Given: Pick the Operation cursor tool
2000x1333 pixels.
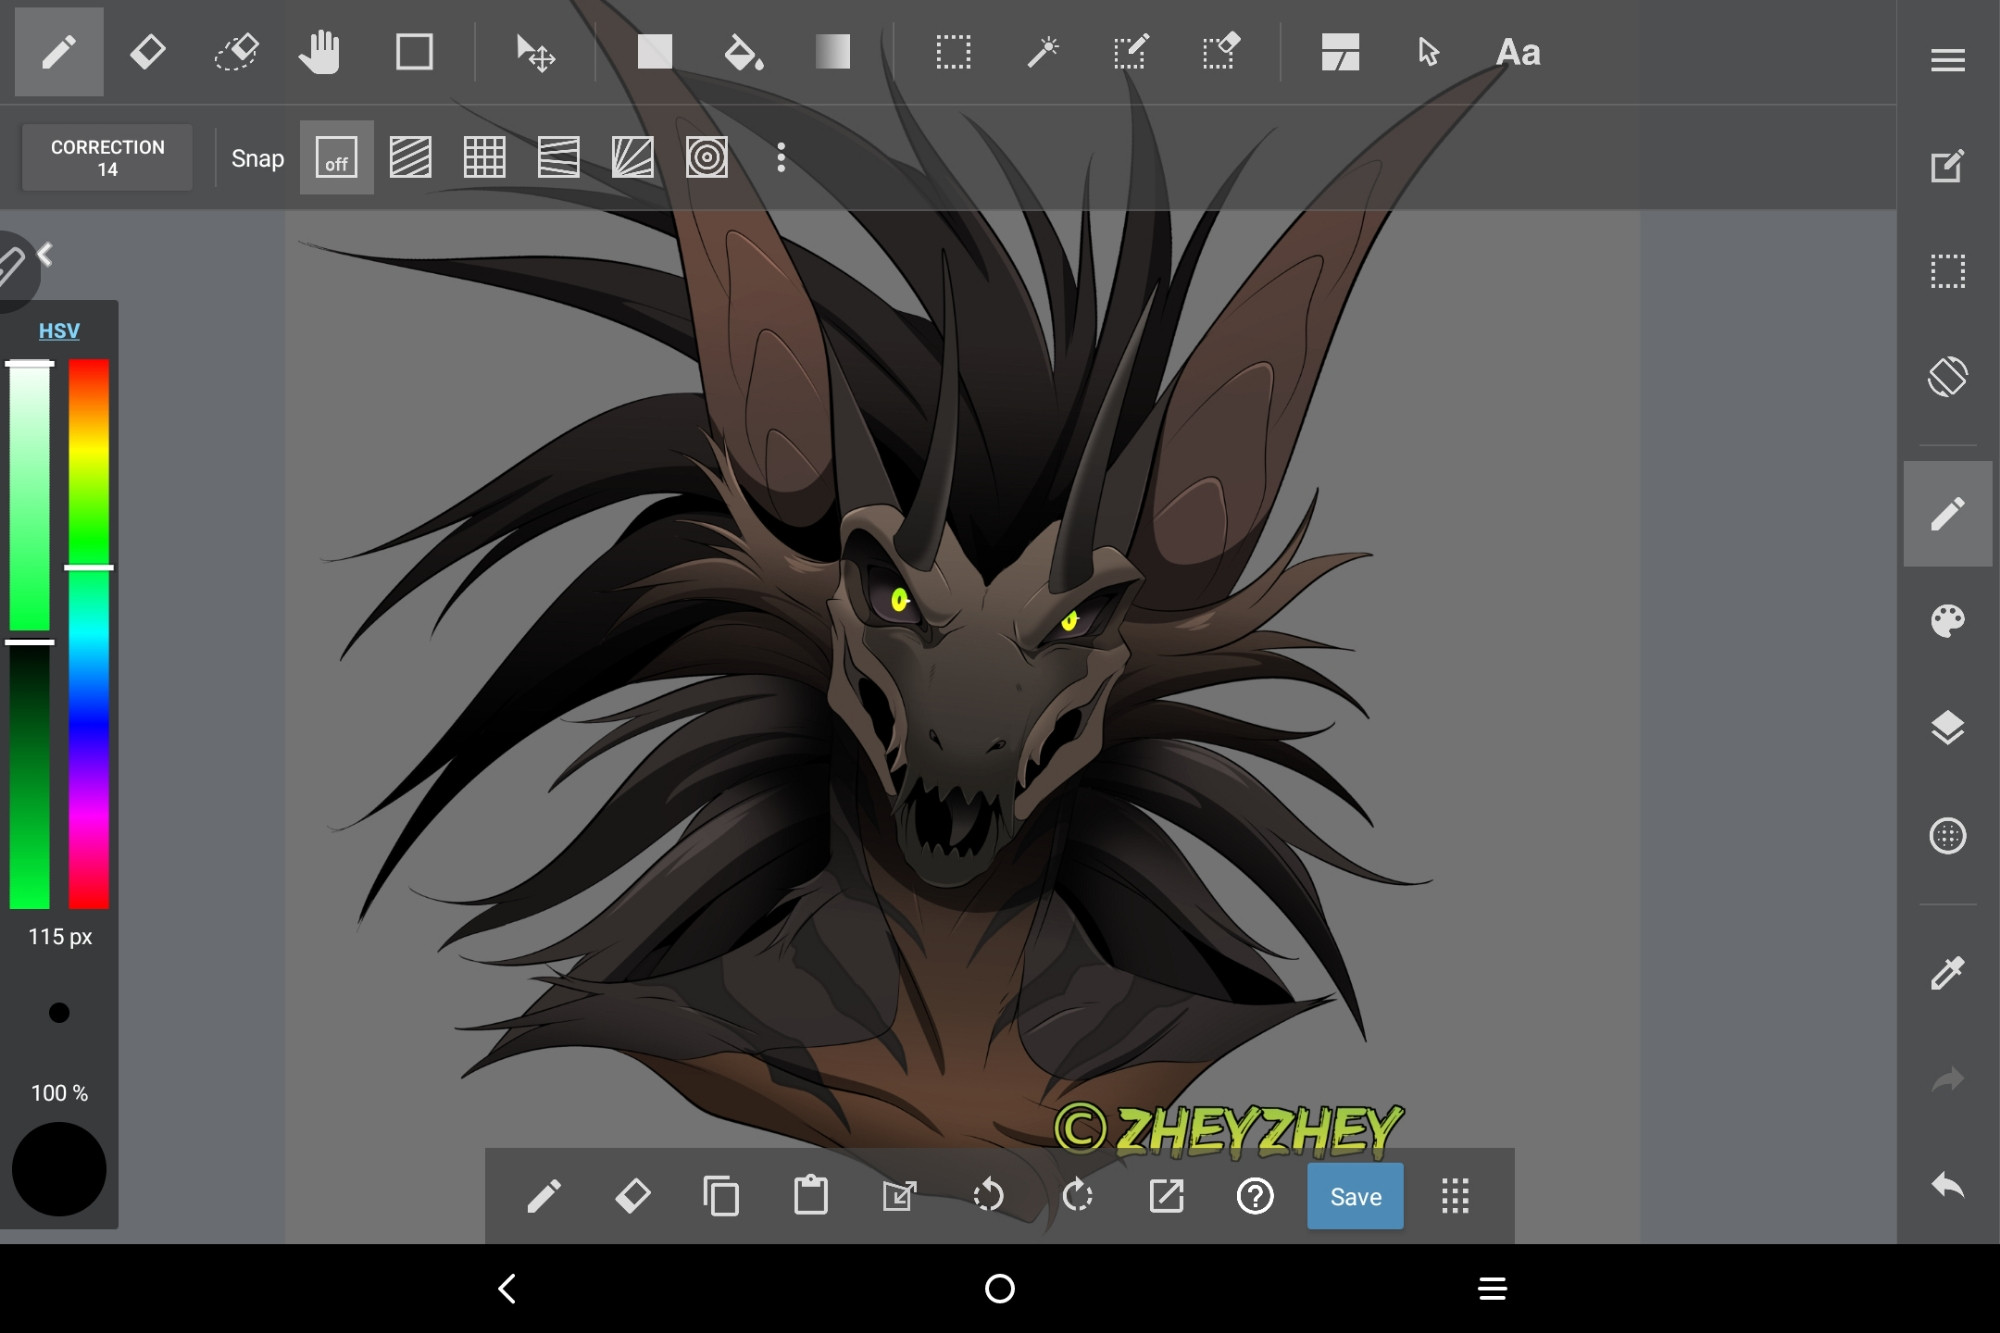Looking at the screenshot, I should pos(1429,52).
